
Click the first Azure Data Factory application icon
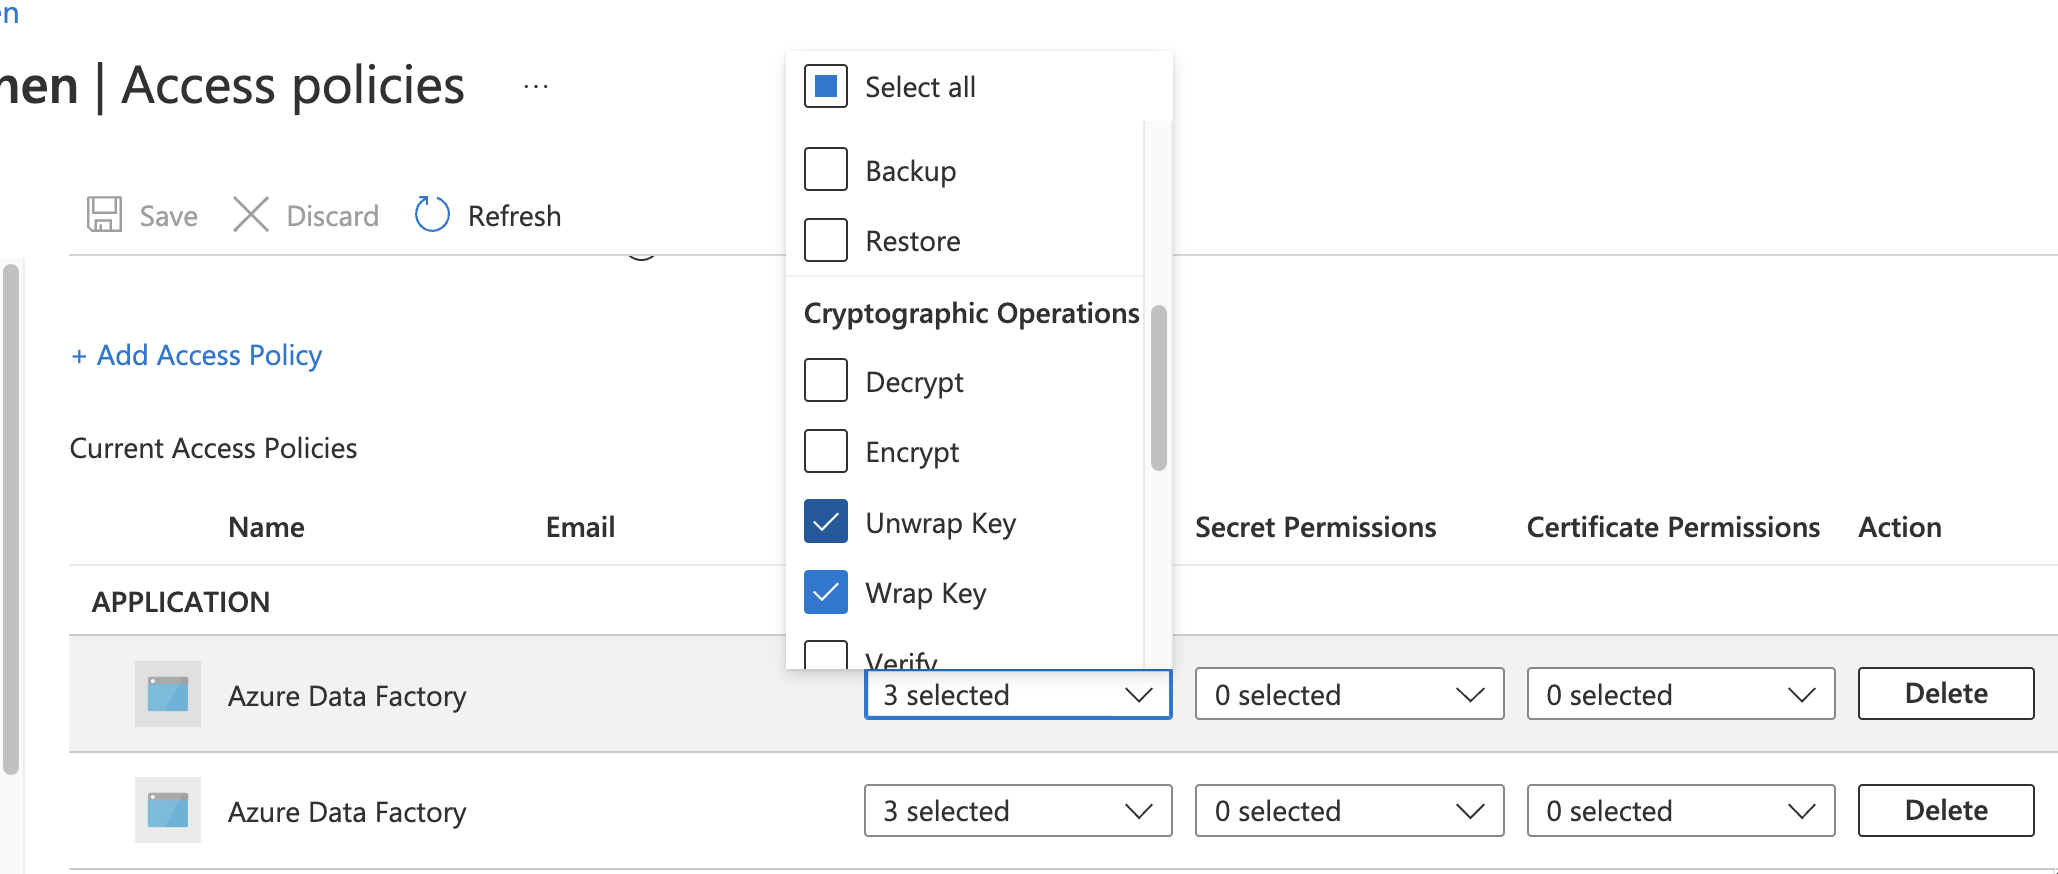click(166, 694)
